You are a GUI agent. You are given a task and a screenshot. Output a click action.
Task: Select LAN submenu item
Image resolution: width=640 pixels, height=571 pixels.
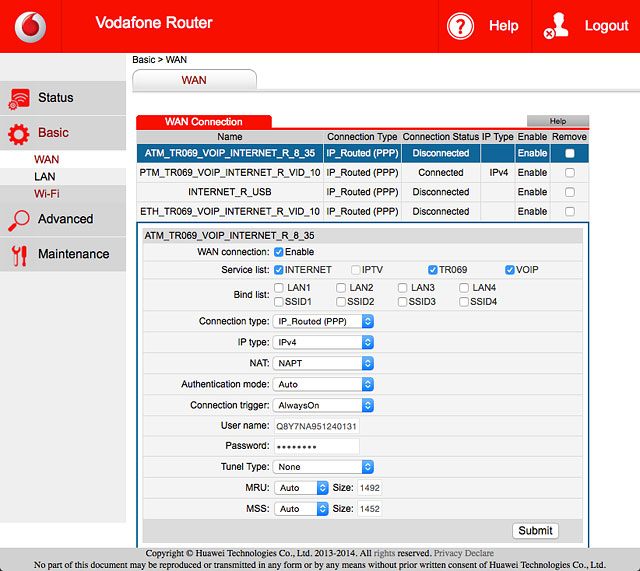44,177
